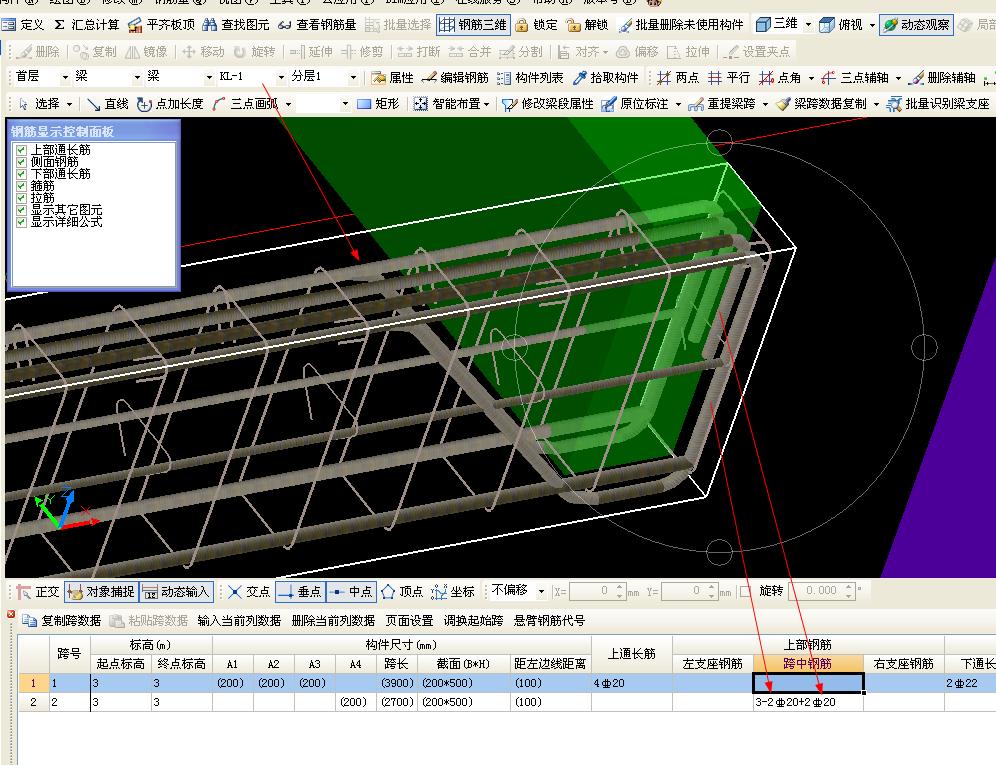
Task: Toggle the 箍筋 stirrup checkbox
Action: click(x=21, y=186)
